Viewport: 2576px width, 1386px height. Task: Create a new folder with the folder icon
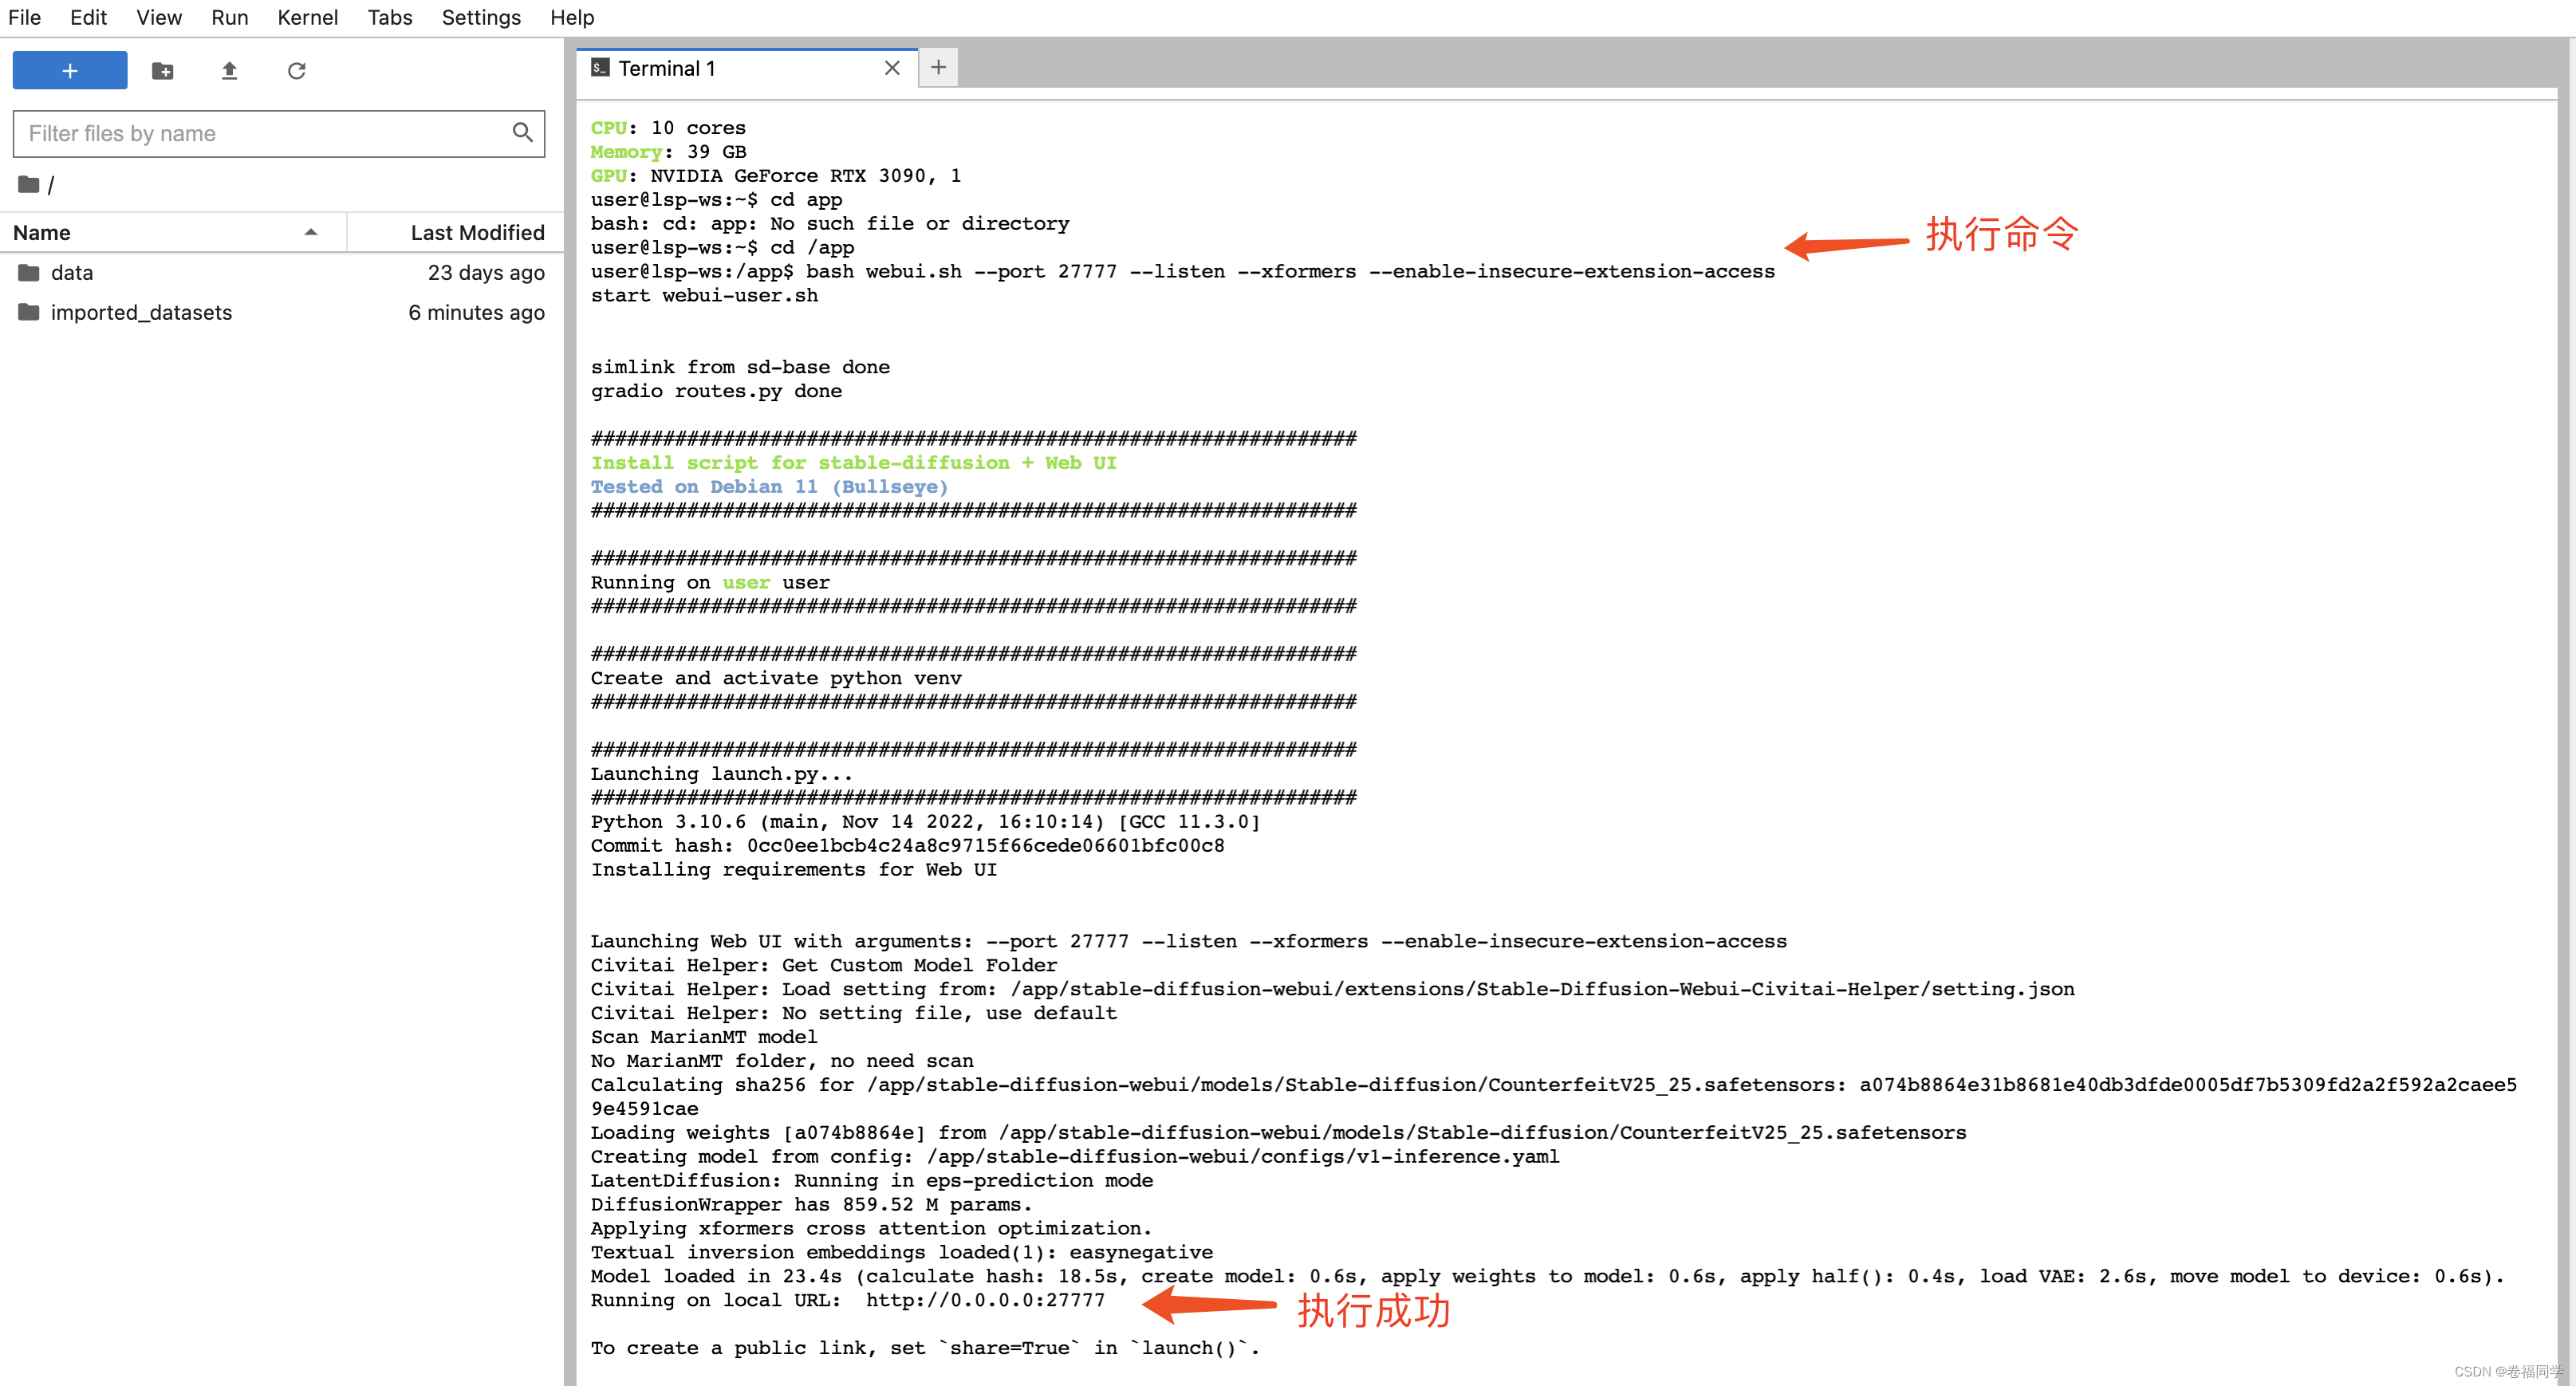162,70
